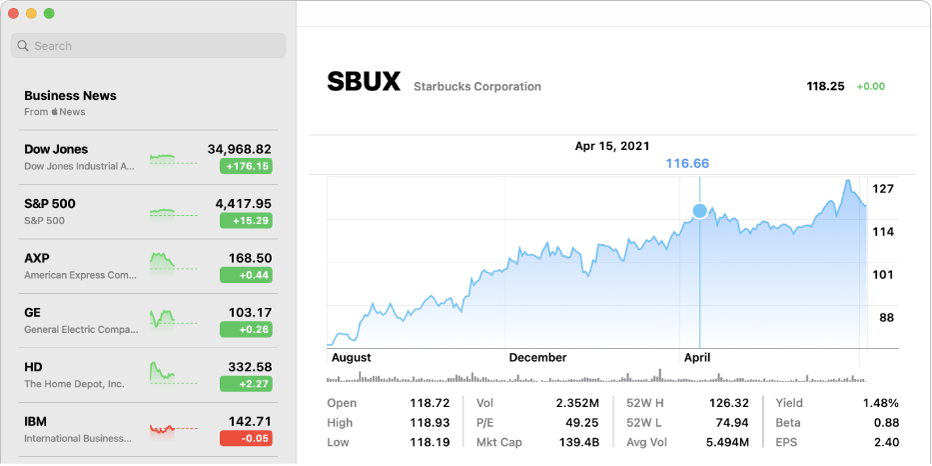
Task: Minimize the window with yellow button
Action: click(31, 13)
